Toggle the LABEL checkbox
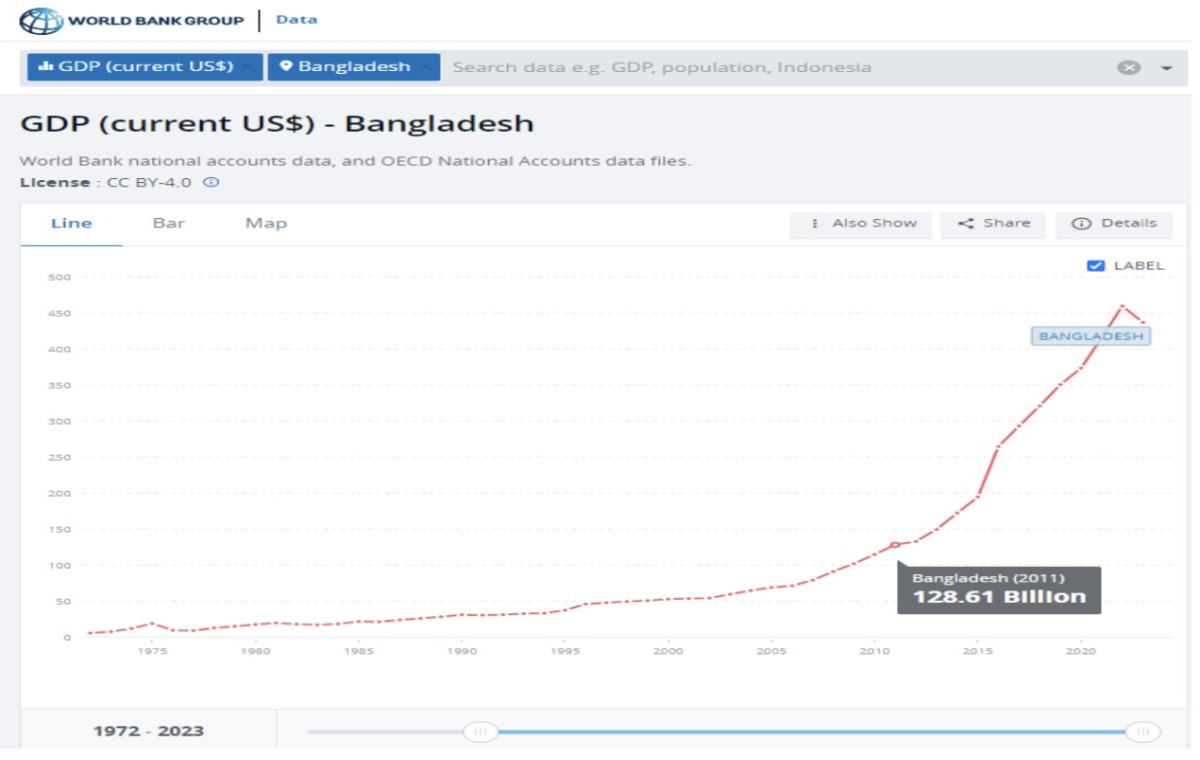The image size is (1200, 760). (1095, 265)
